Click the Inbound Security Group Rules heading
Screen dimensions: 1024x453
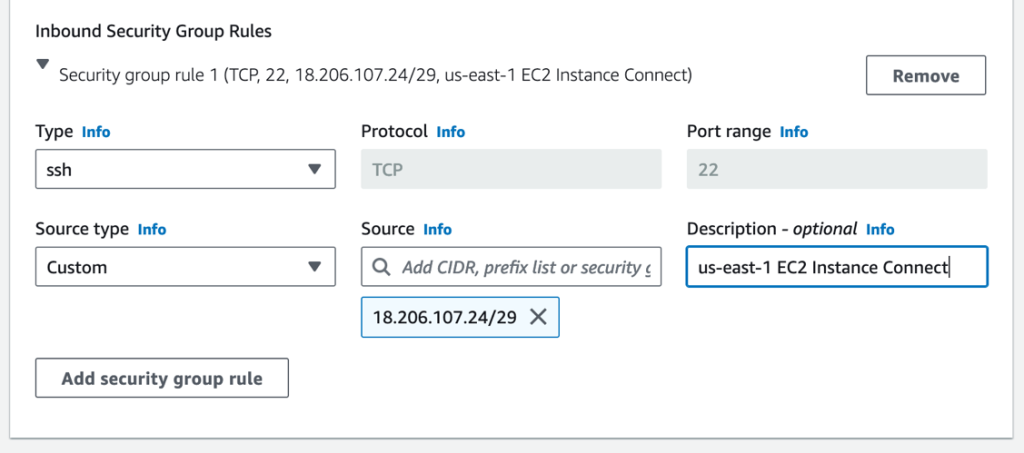(x=153, y=31)
